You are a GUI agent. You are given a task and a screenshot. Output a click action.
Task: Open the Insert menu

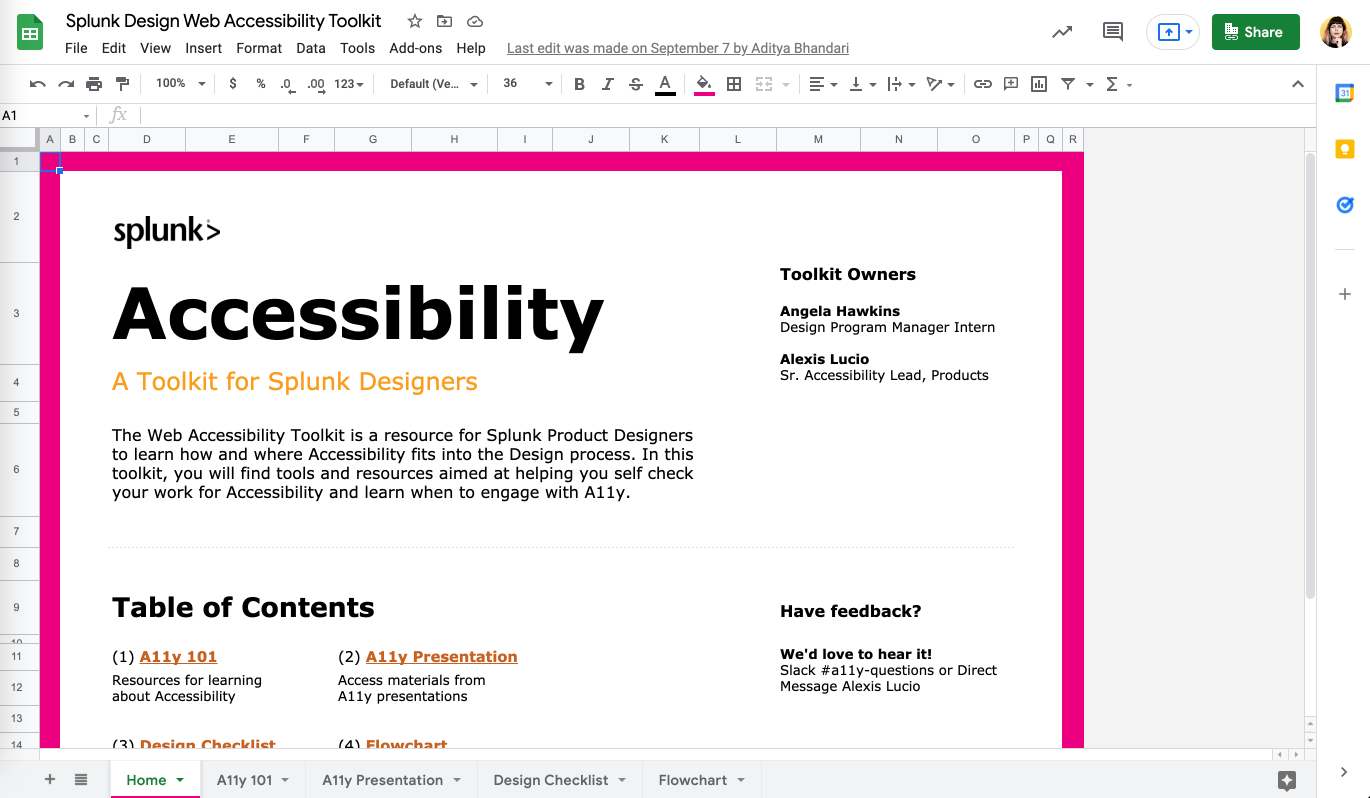click(204, 48)
